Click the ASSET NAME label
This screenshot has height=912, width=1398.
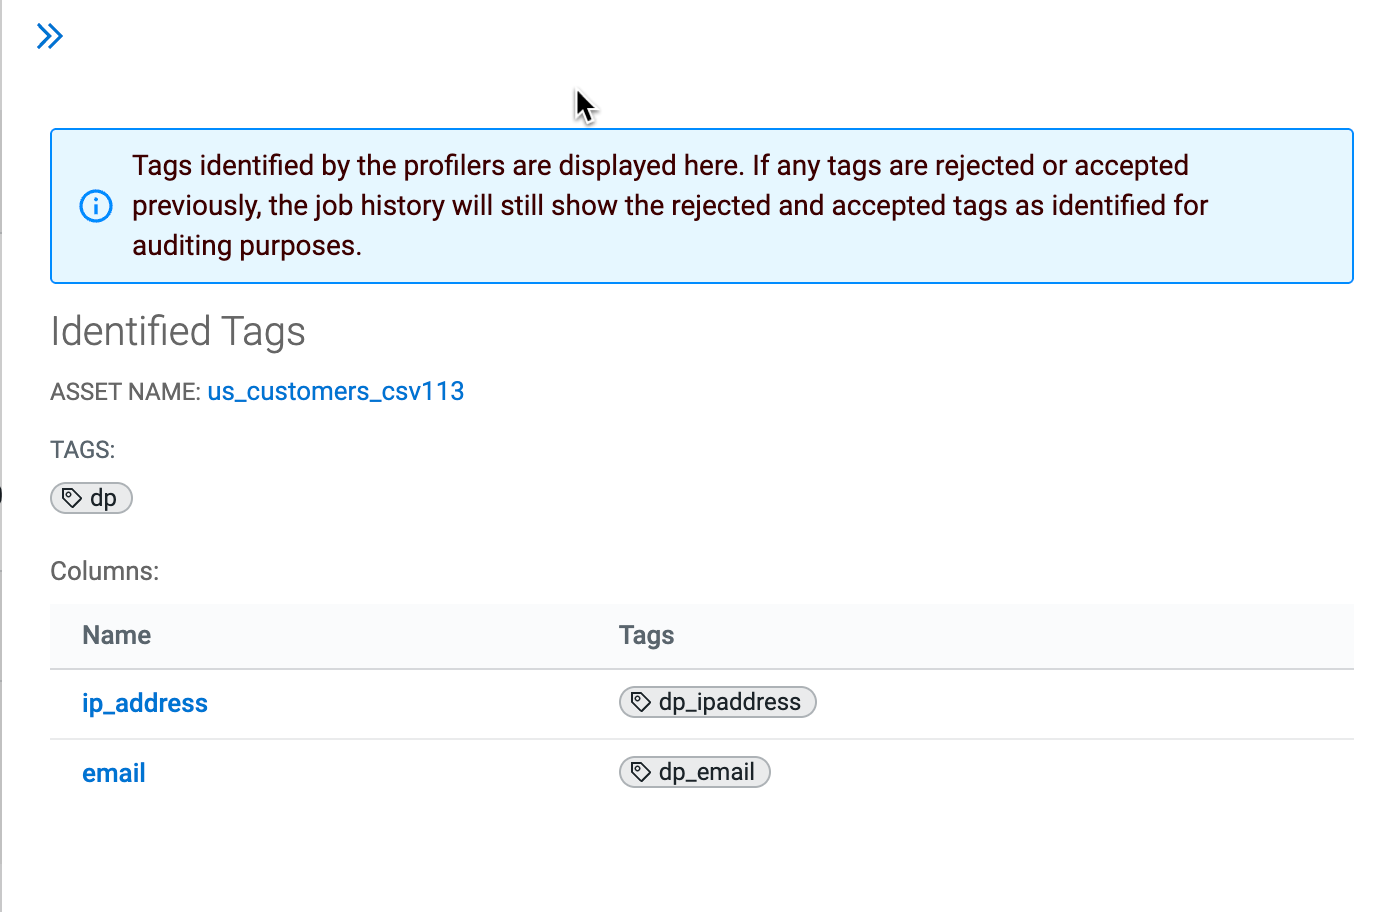coord(125,392)
